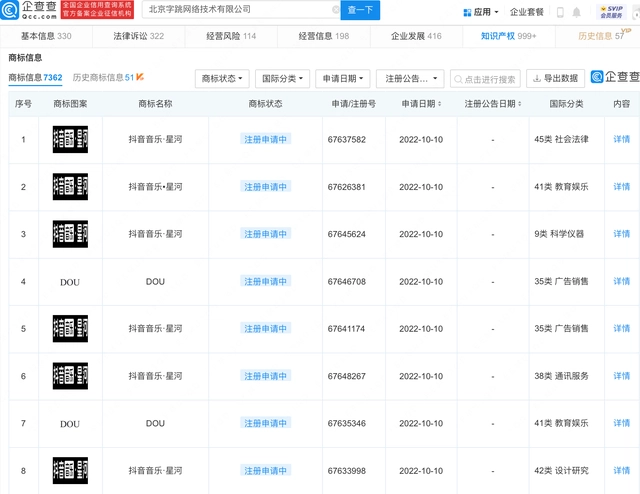Click application number 67646708
The width and height of the screenshot is (640, 494).
[347, 281]
